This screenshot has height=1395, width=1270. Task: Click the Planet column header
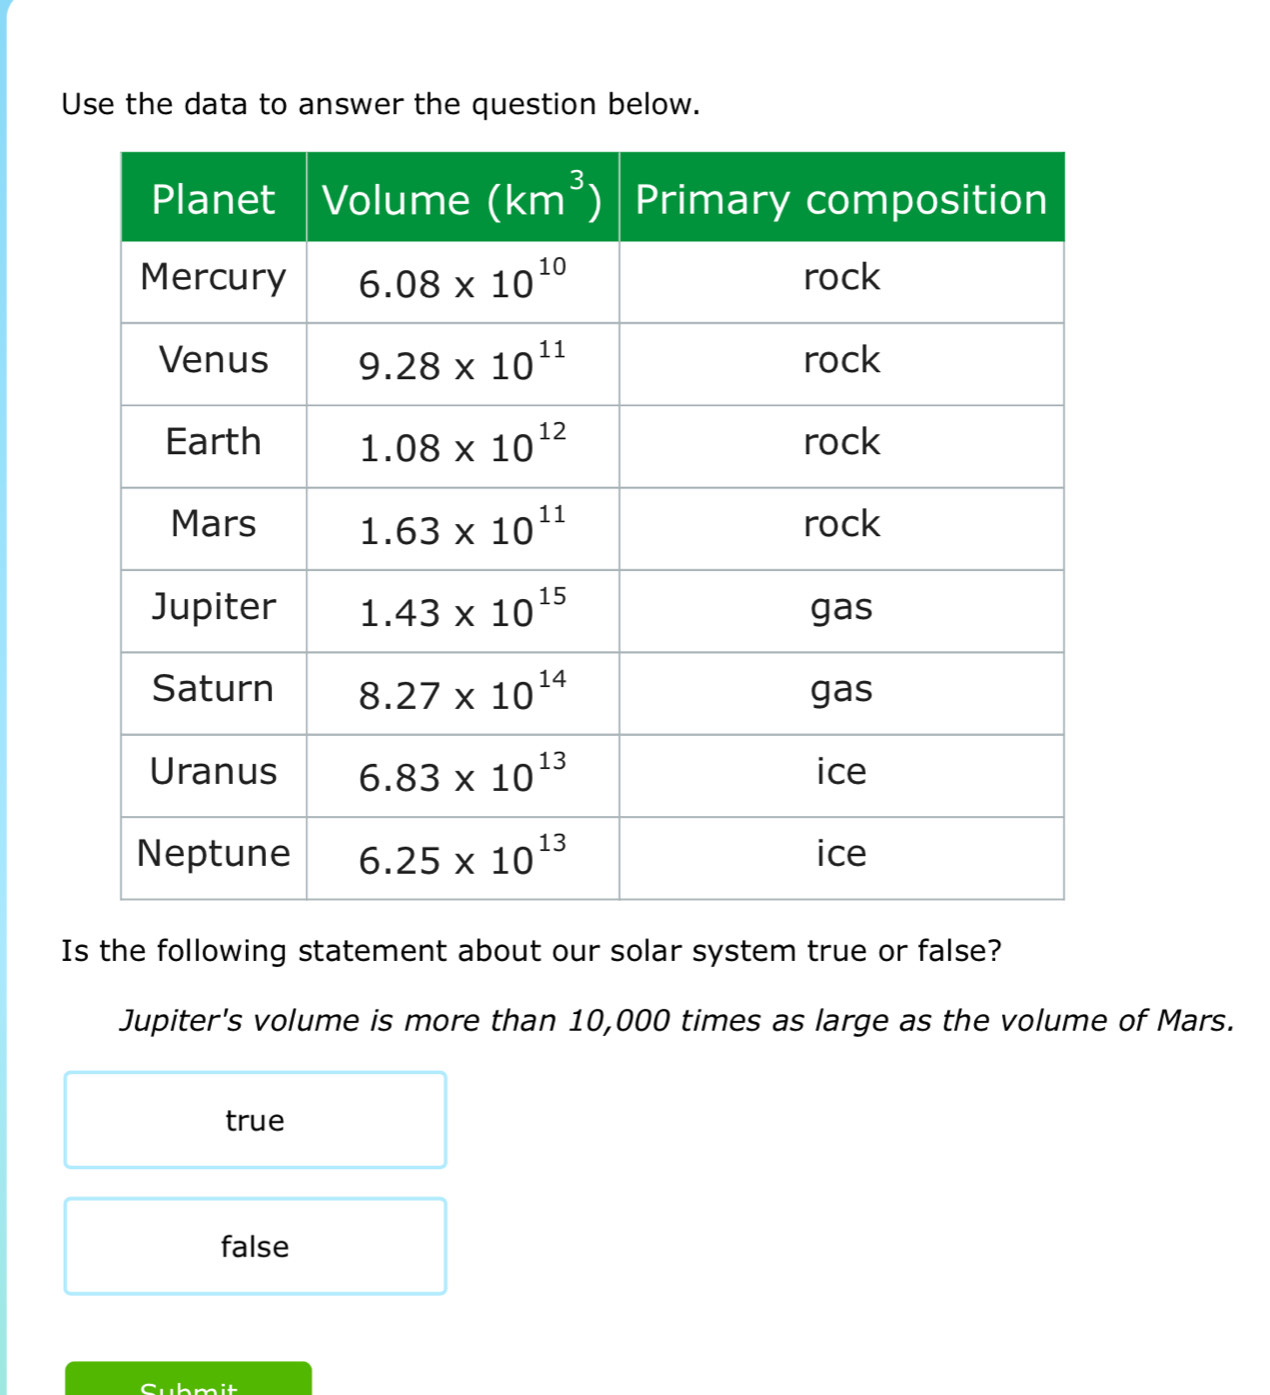pos(213,199)
